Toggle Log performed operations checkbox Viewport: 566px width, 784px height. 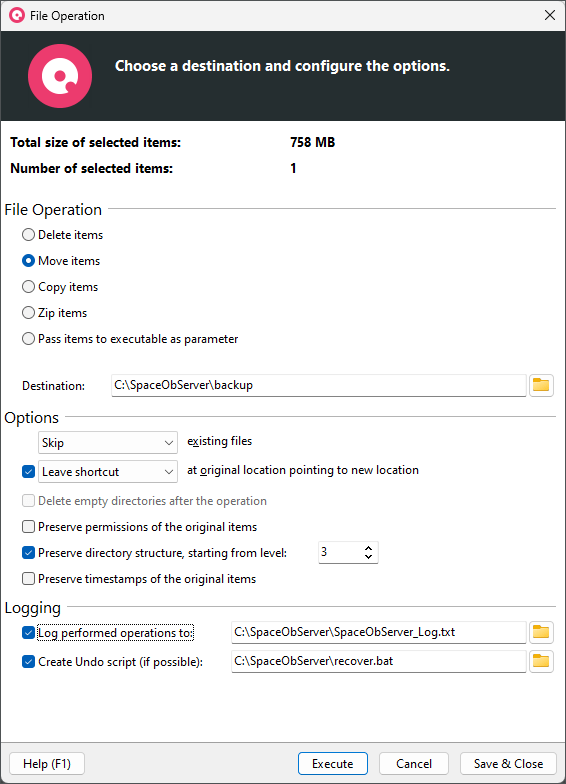click(28, 632)
